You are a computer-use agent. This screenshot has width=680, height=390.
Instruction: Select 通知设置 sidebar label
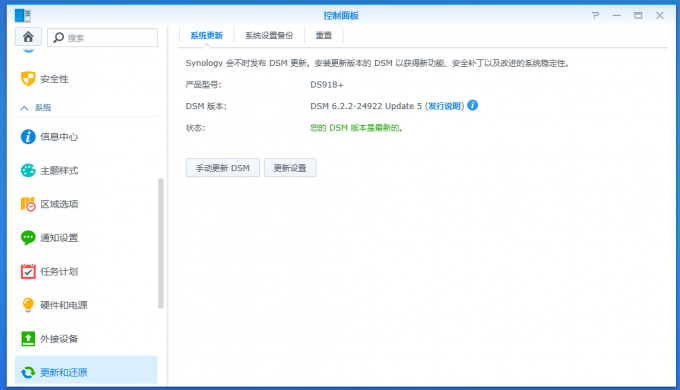click(59, 238)
